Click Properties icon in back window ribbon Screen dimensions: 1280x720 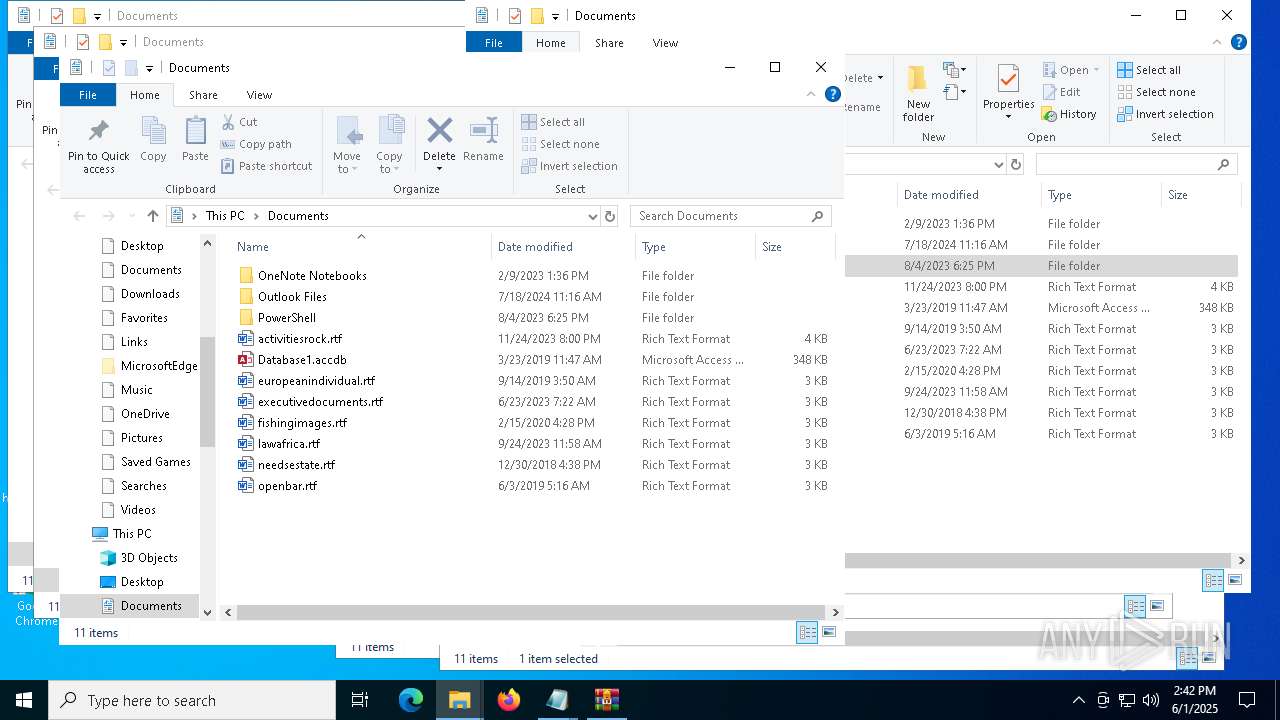1008,92
